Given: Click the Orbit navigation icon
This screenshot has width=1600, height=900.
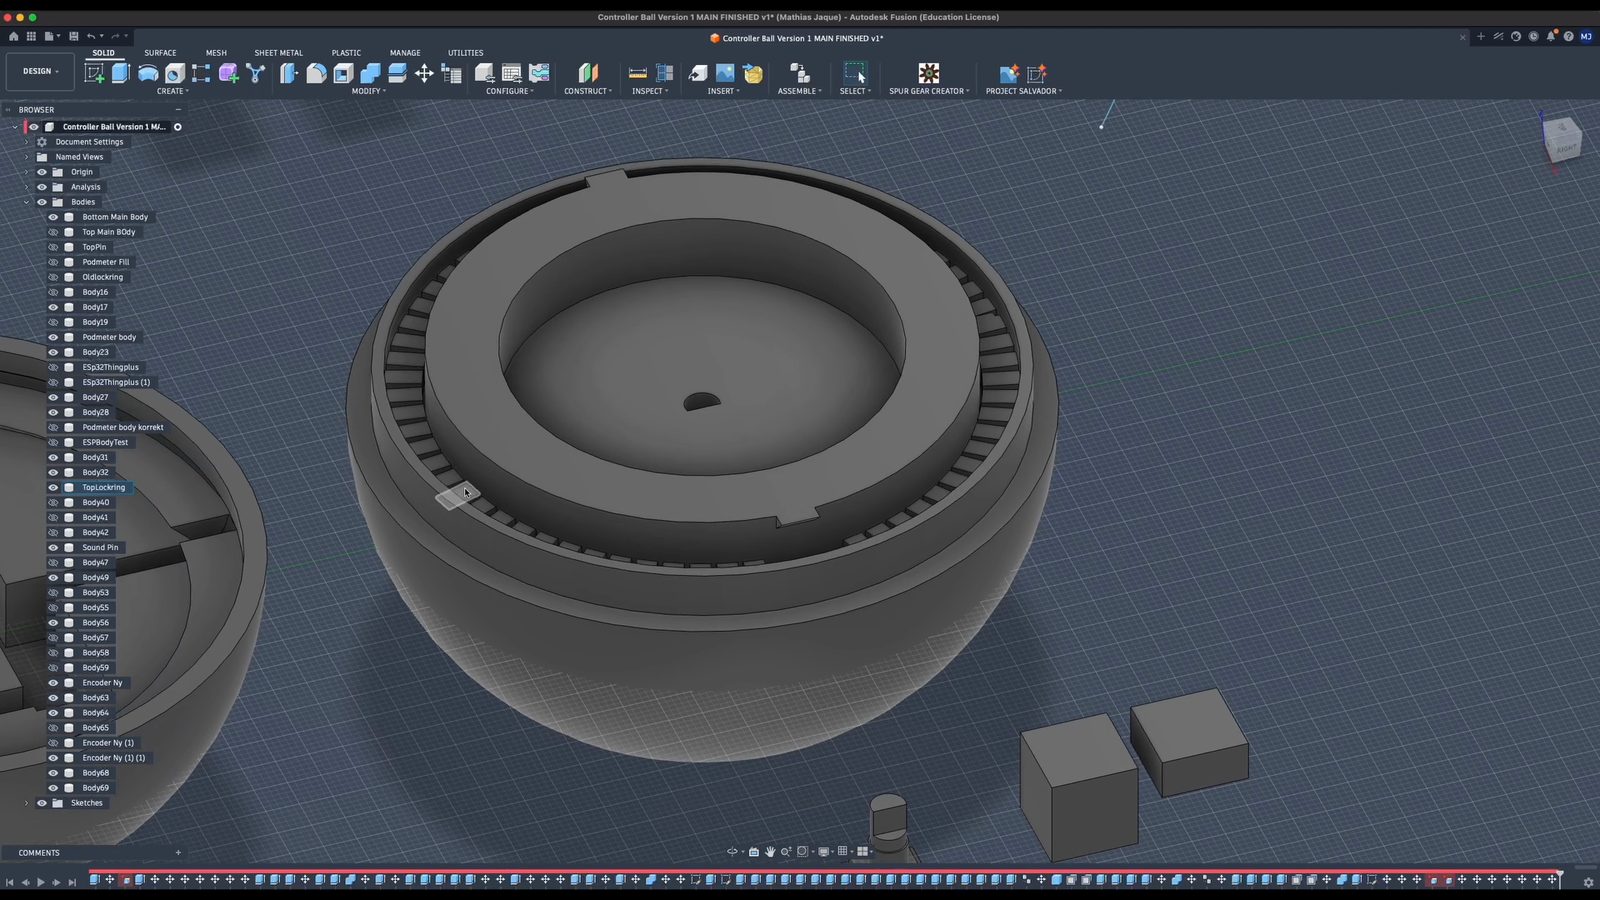Looking at the screenshot, I should point(732,852).
